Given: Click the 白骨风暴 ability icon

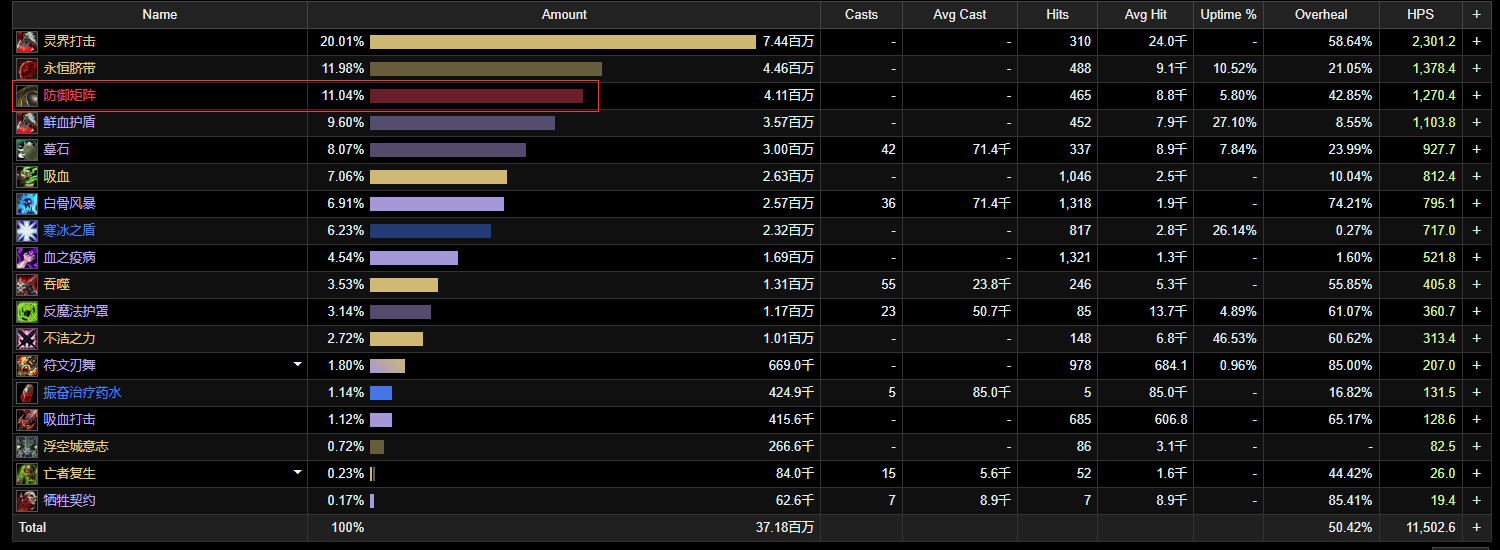Looking at the screenshot, I should point(27,204).
